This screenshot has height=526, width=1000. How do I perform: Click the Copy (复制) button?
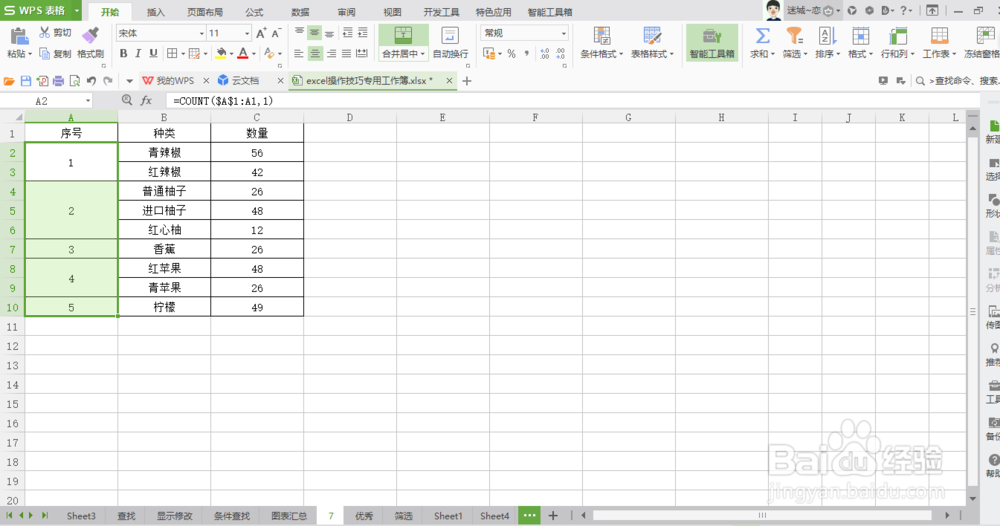click(x=55, y=54)
